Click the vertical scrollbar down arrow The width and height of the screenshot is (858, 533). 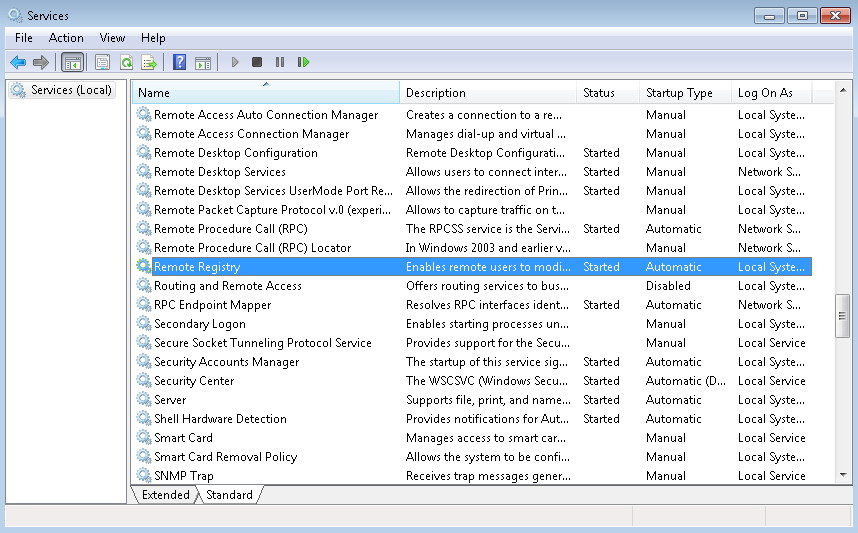[843, 477]
